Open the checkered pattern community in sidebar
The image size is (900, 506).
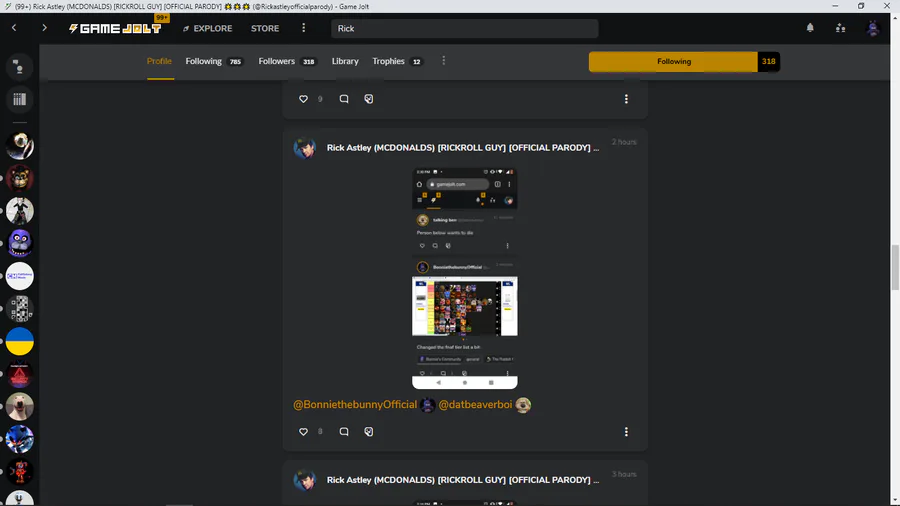click(20, 309)
